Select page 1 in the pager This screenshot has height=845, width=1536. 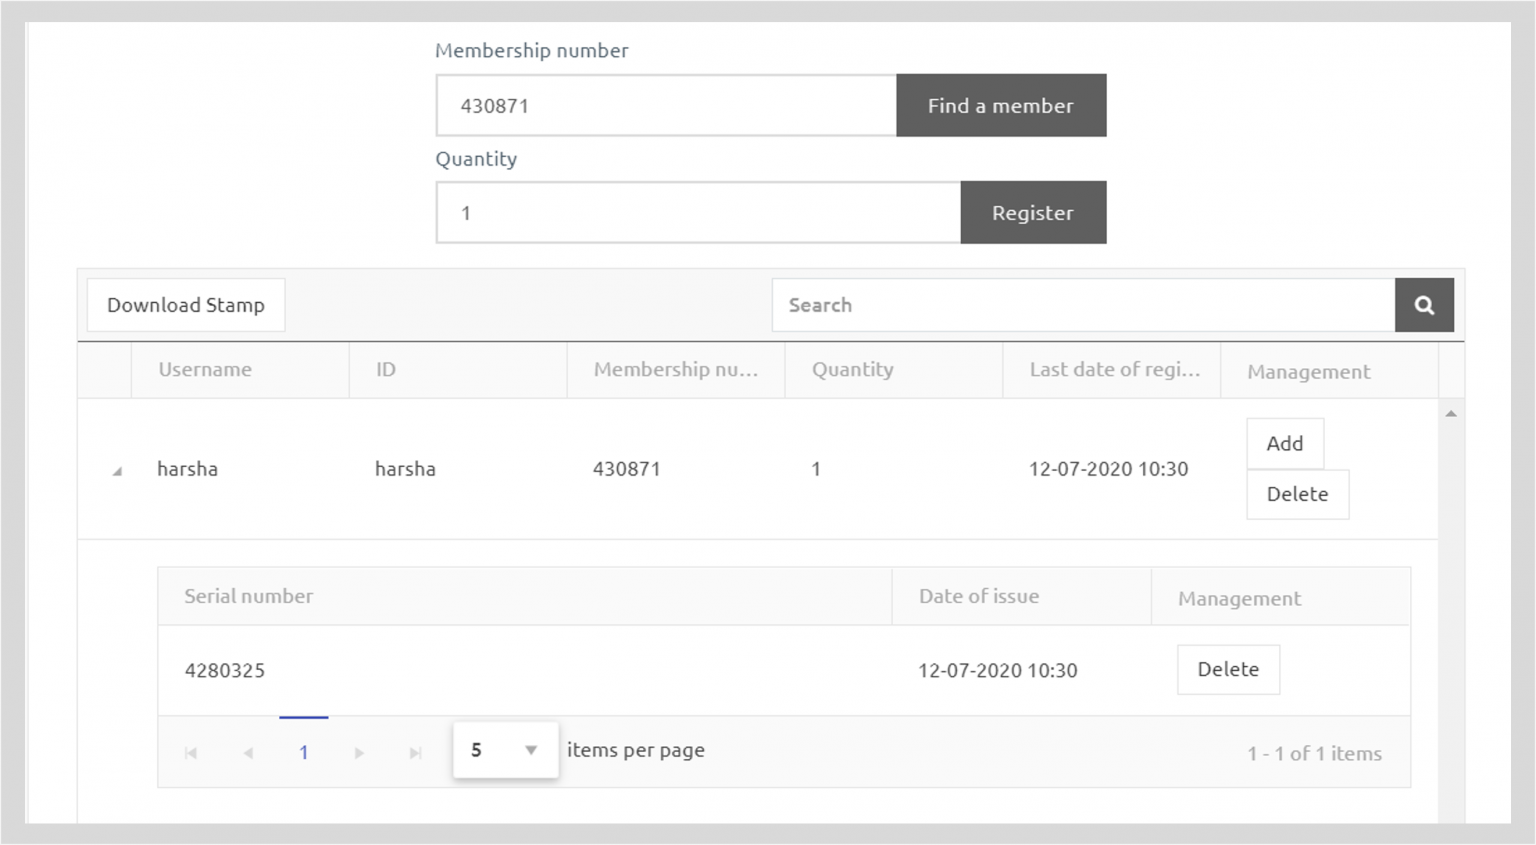click(303, 752)
